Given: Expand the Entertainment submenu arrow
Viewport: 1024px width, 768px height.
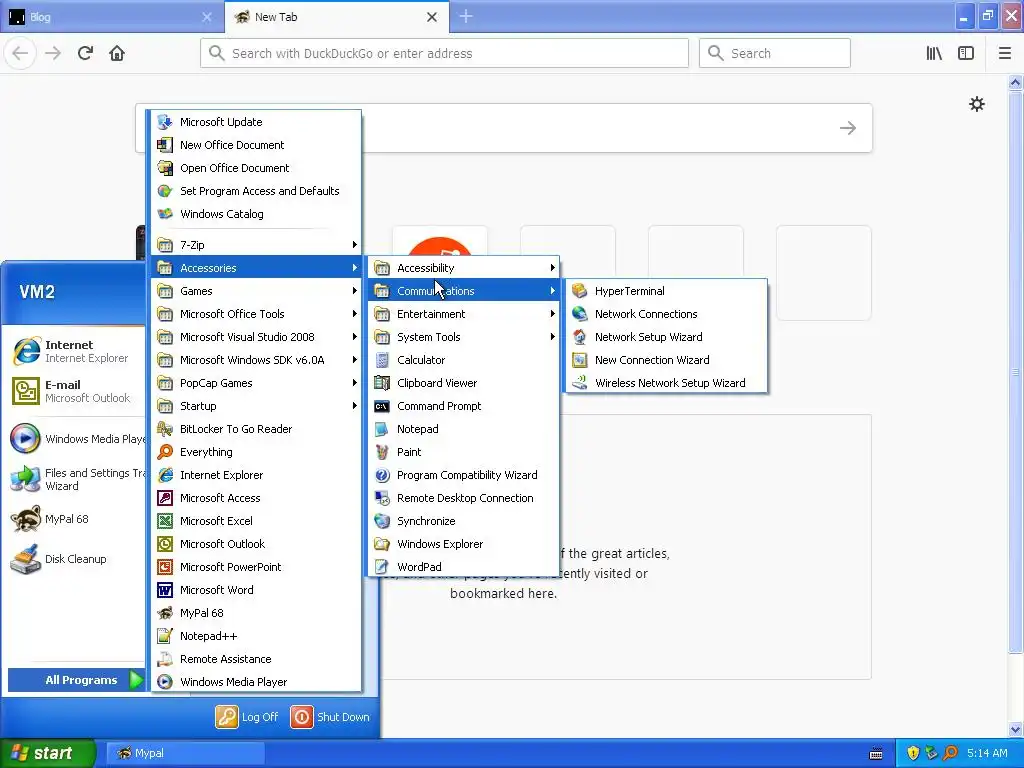Looking at the screenshot, I should coord(552,314).
